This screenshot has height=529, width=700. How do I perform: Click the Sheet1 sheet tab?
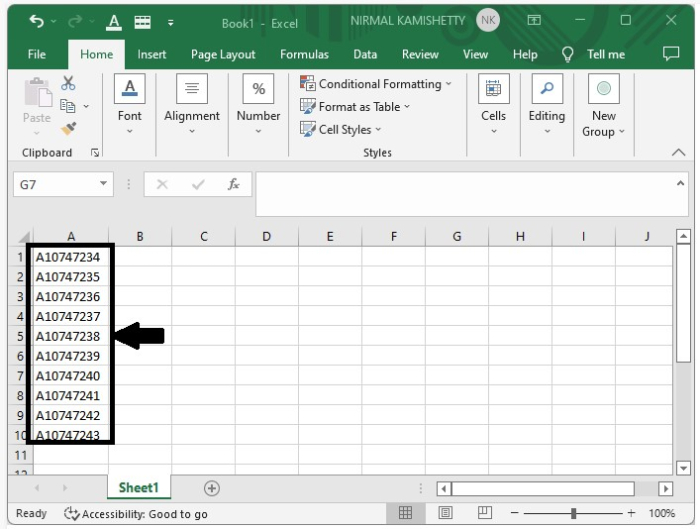tap(139, 487)
